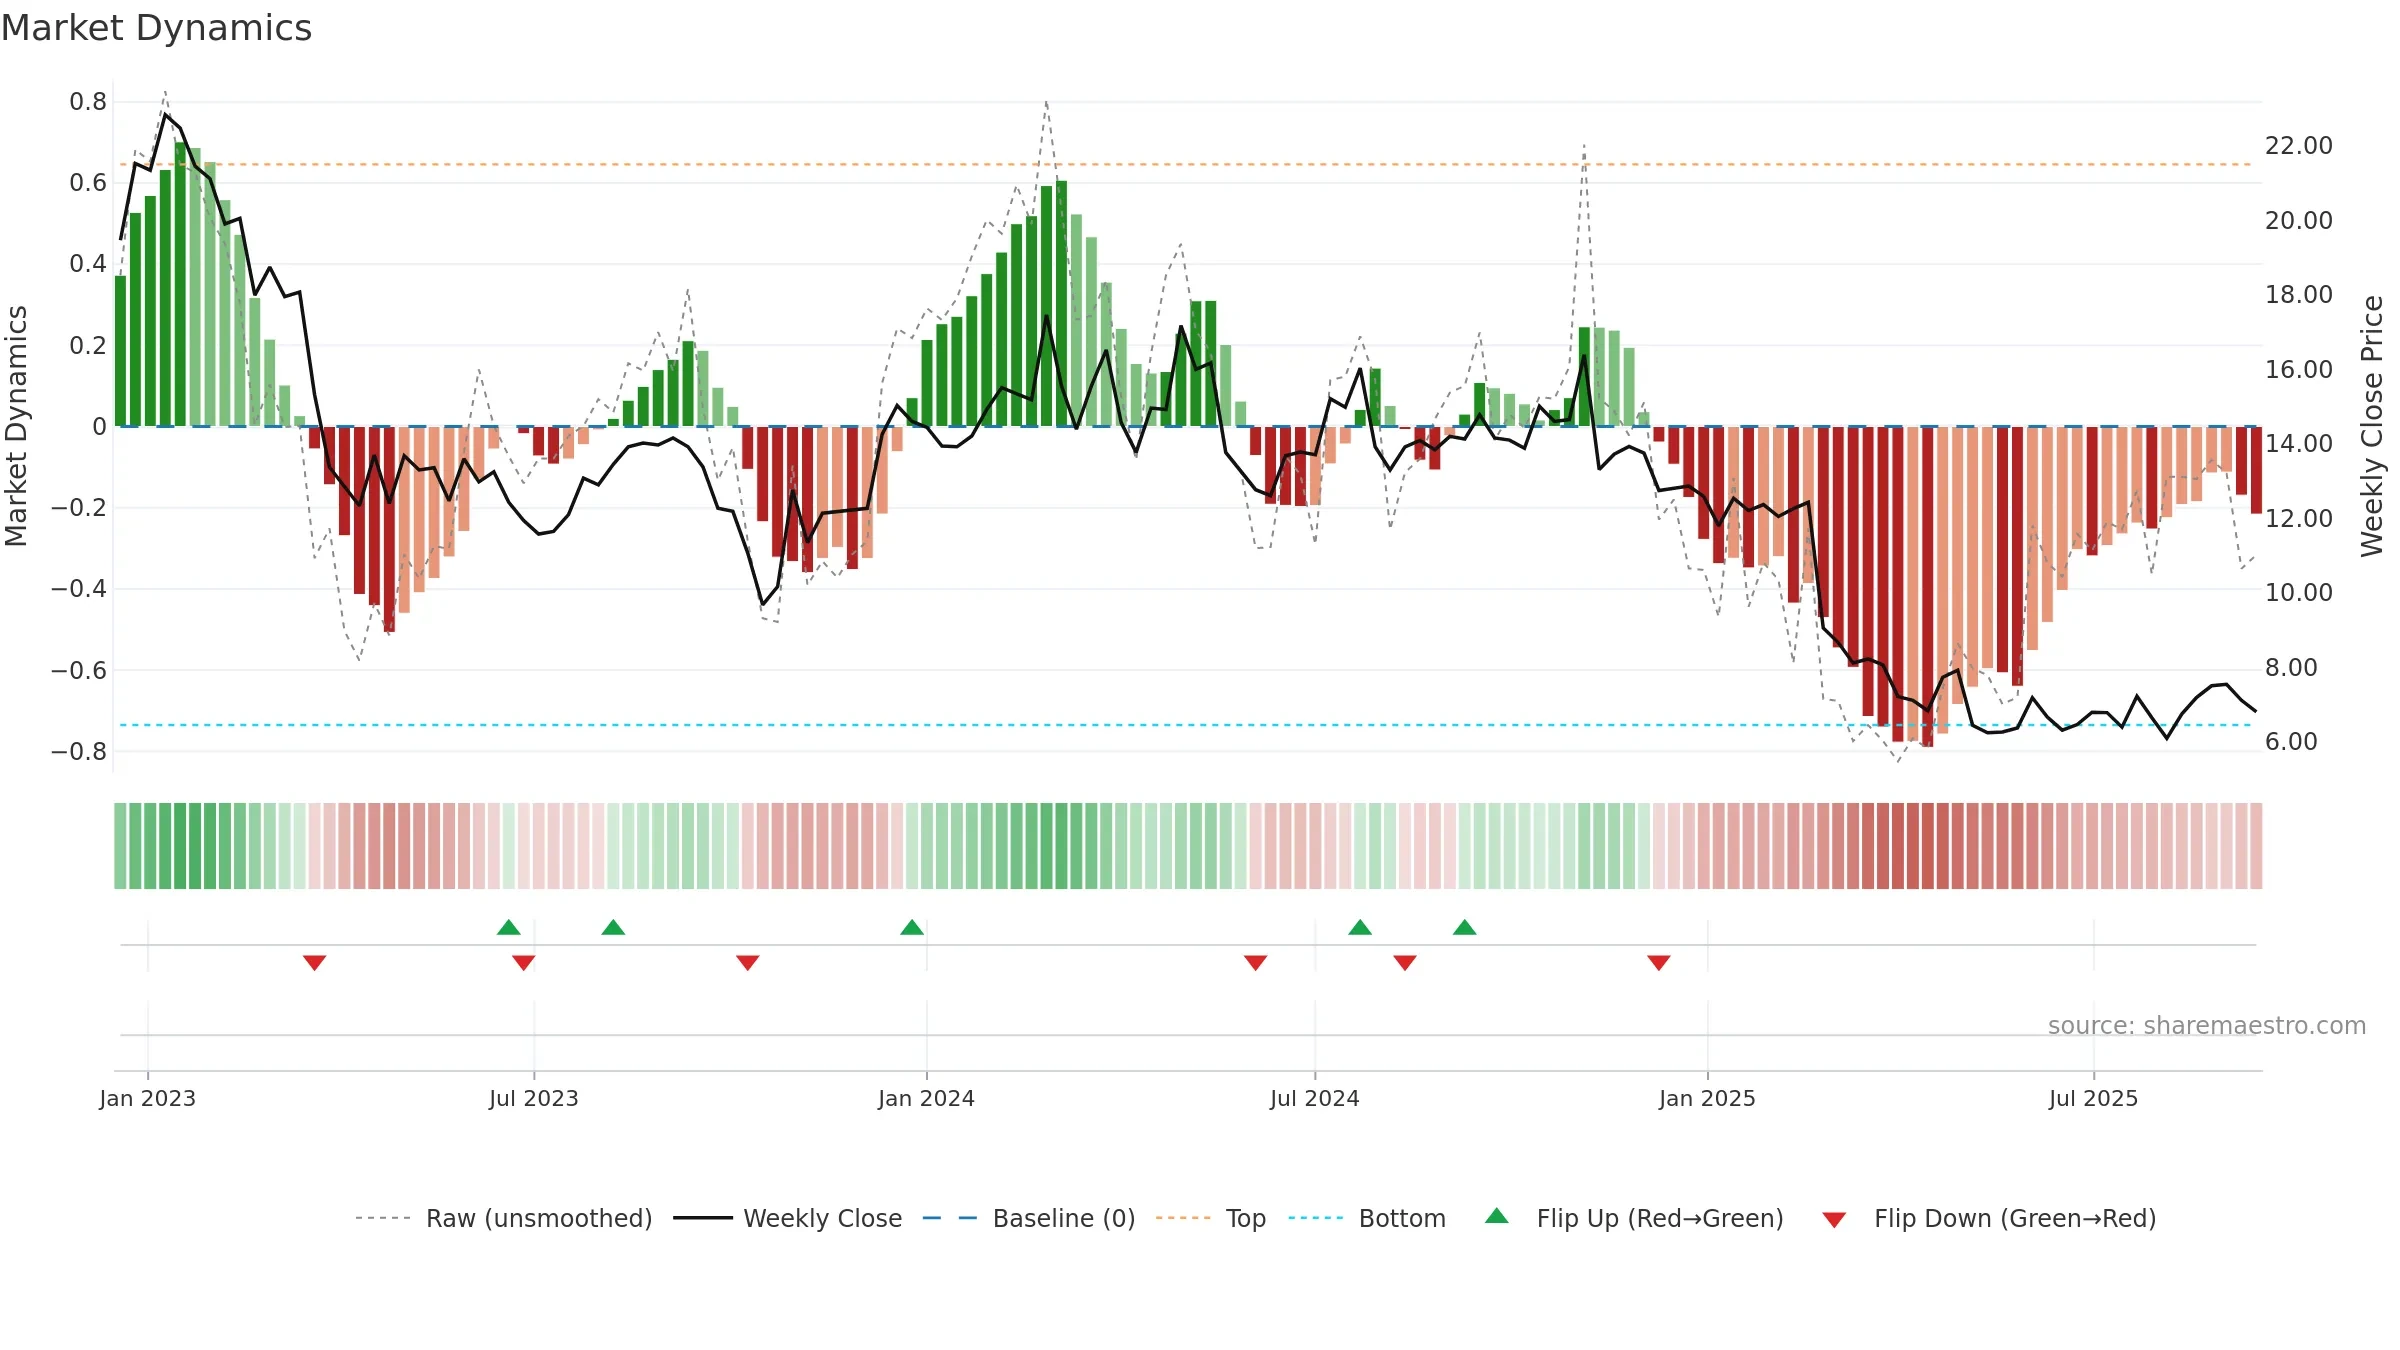Click the Jan 2024 x-axis label
Image resolution: width=2400 pixels, height=1350 pixels.
[x=927, y=1098]
